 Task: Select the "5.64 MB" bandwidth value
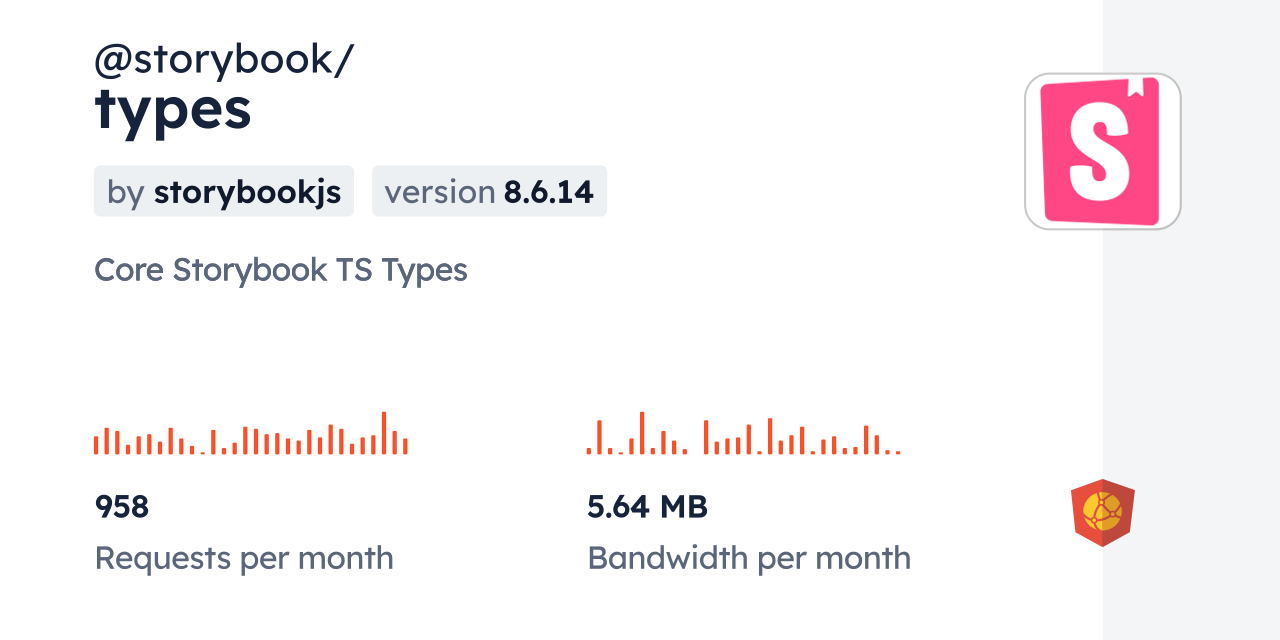click(x=647, y=507)
